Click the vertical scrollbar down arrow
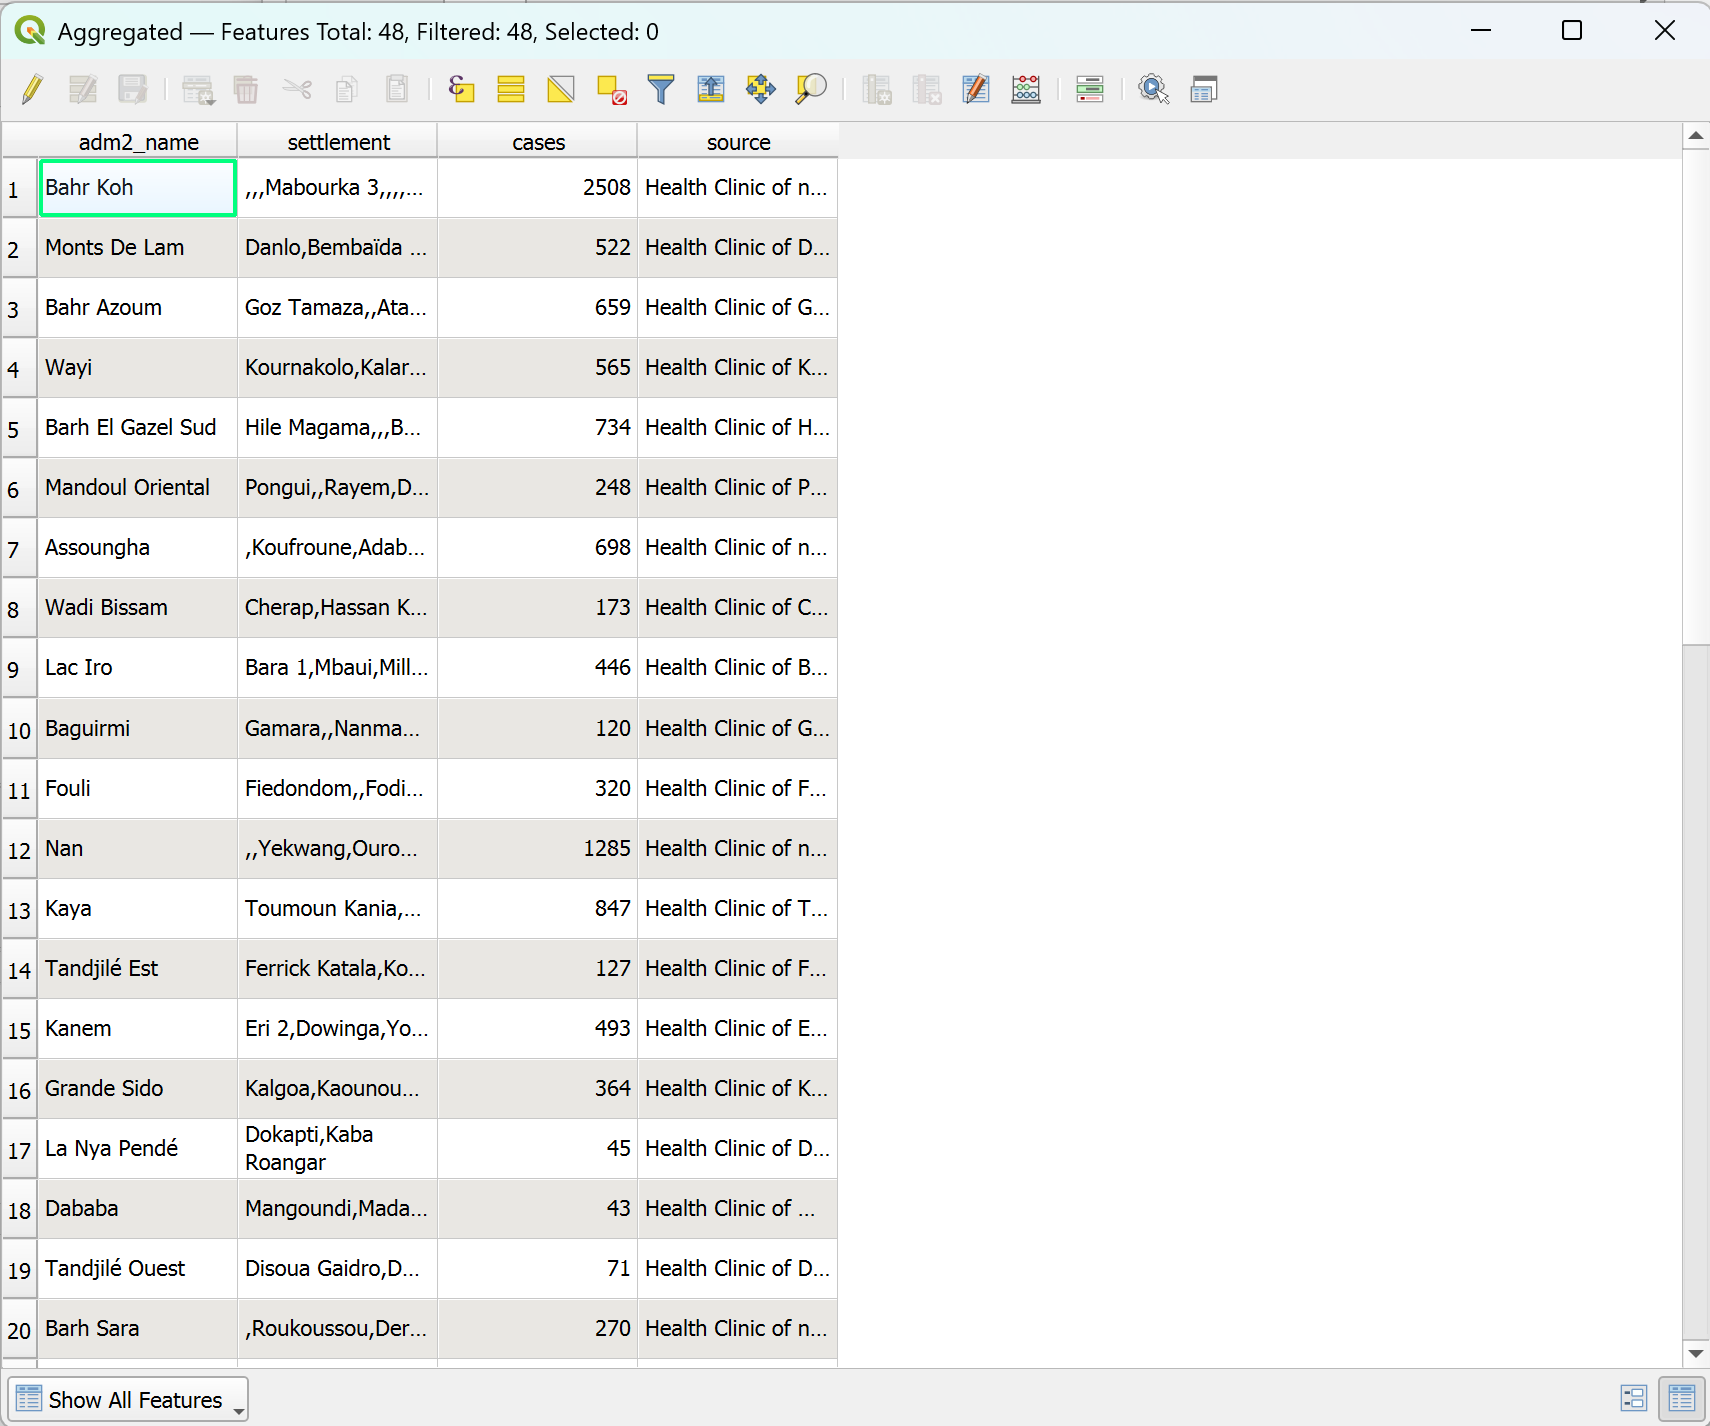The height and width of the screenshot is (1426, 1710). click(x=1695, y=1354)
